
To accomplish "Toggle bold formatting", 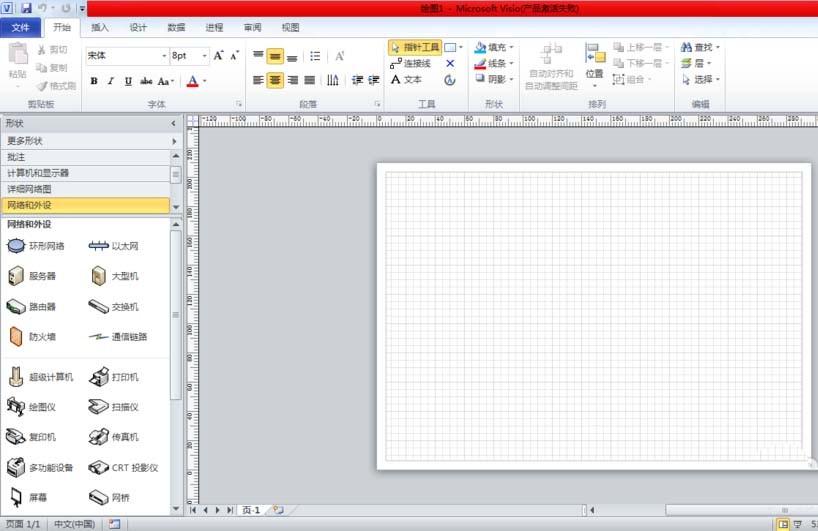I will pyautogui.click(x=93, y=81).
